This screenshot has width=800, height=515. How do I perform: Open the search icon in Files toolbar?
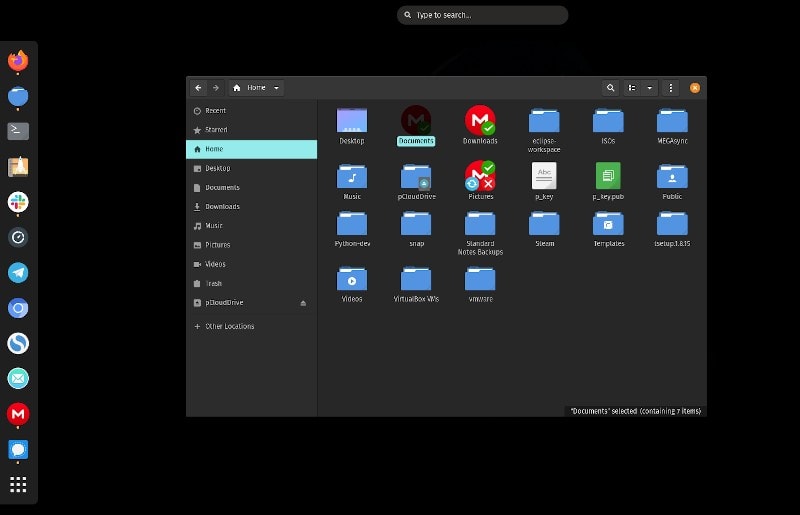pos(610,88)
